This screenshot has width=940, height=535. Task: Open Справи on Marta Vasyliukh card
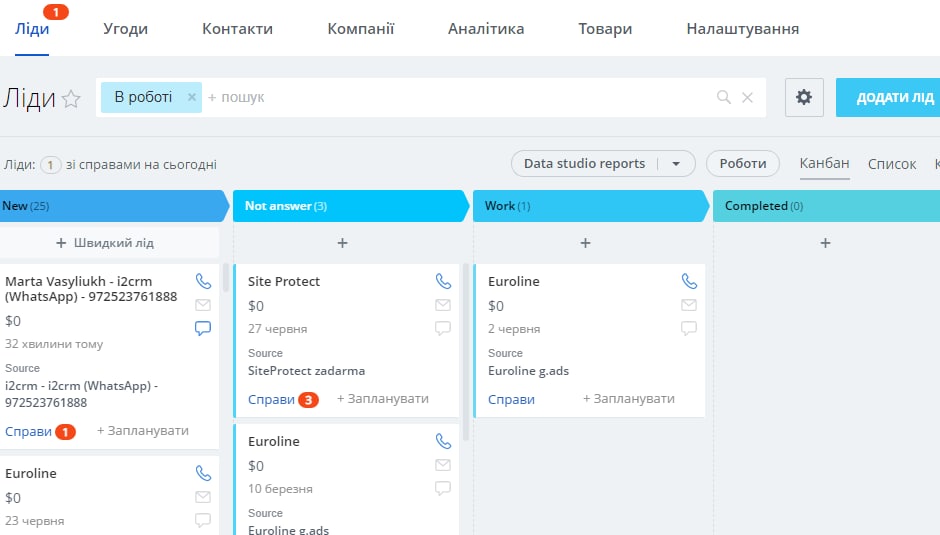point(28,431)
